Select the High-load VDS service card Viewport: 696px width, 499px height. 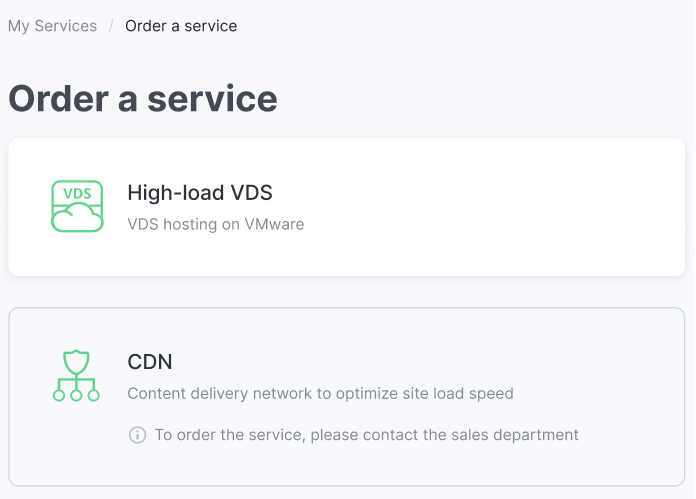(347, 207)
